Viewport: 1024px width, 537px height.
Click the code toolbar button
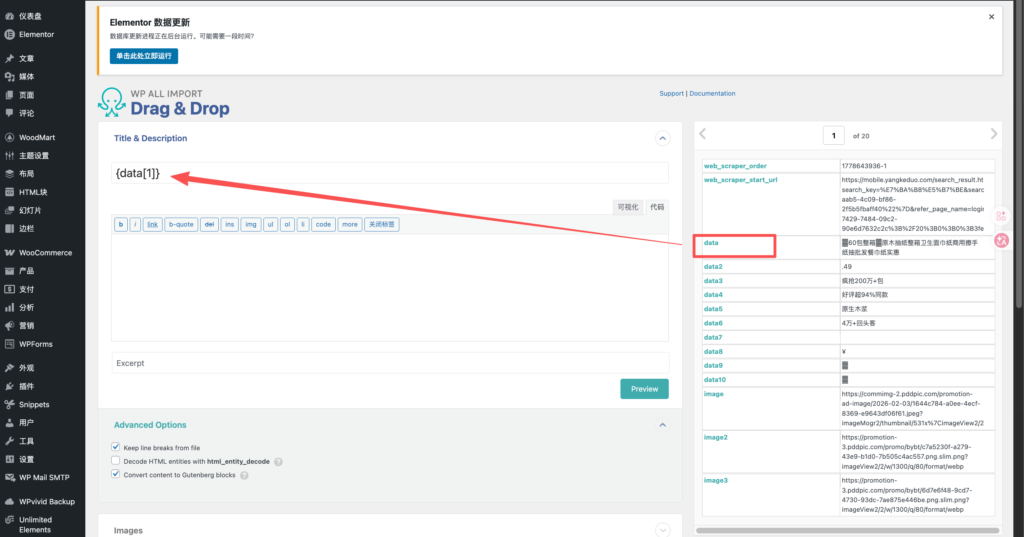(x=323, y=225)
